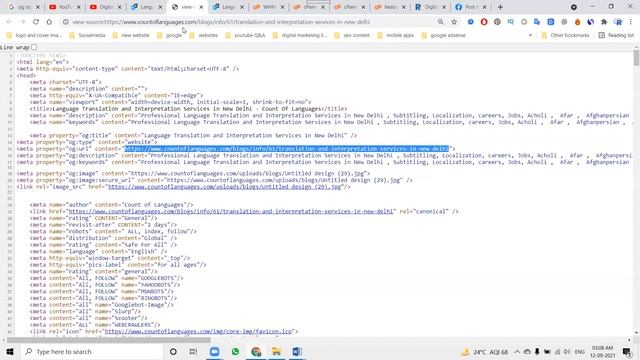
Task: Open the Reading list
Action: click(x=616, y=36)
